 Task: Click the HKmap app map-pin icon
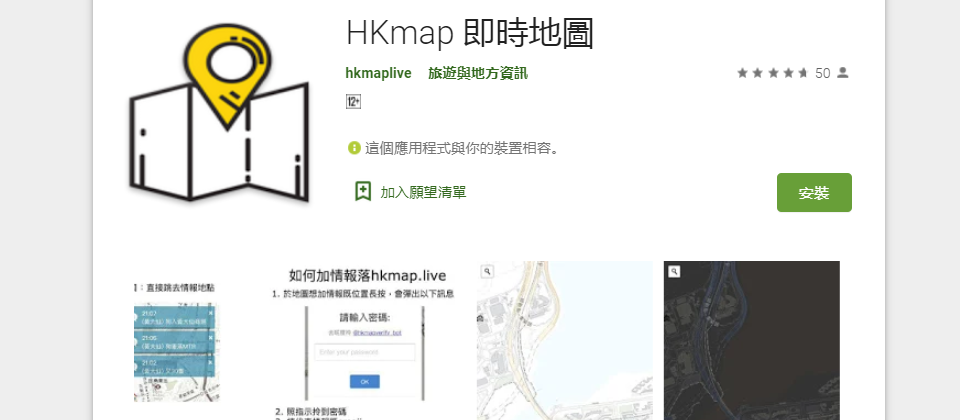219,113
